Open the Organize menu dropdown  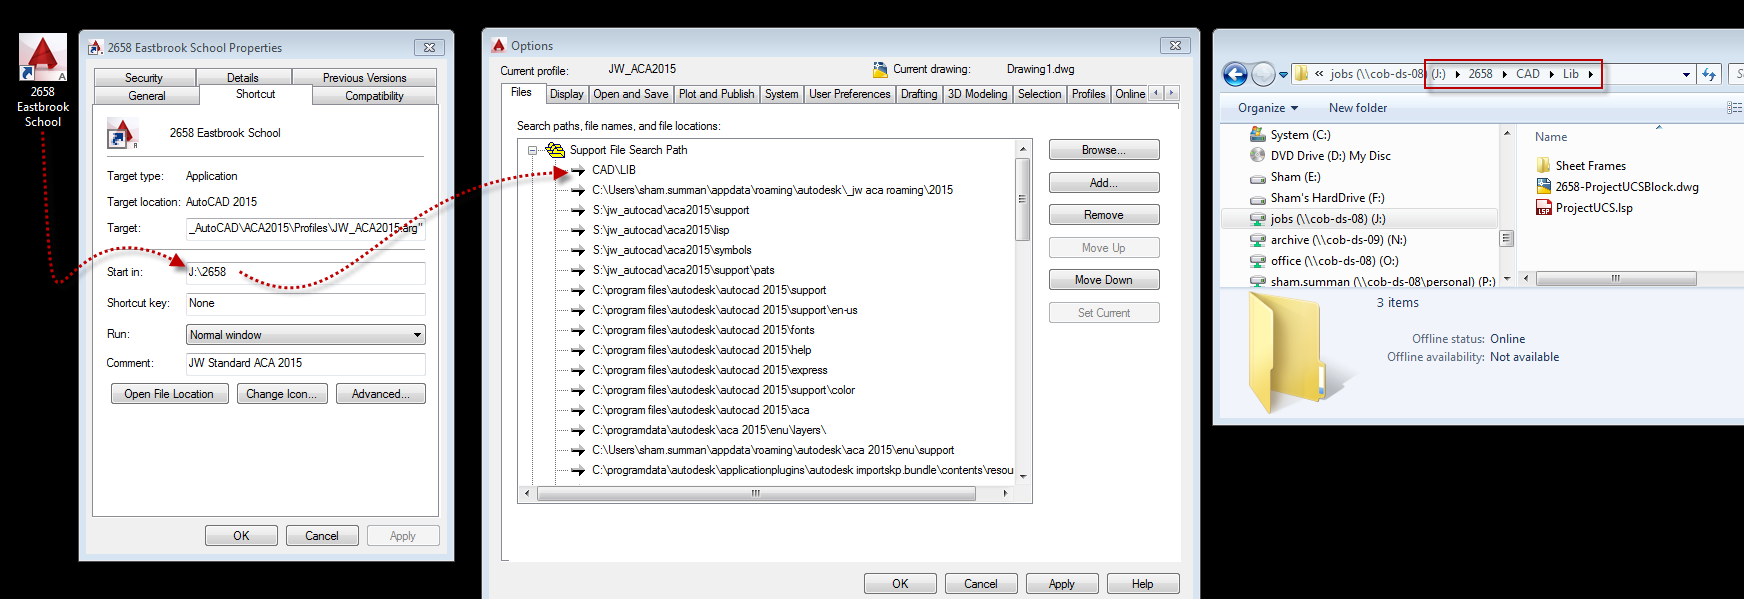1268,108
